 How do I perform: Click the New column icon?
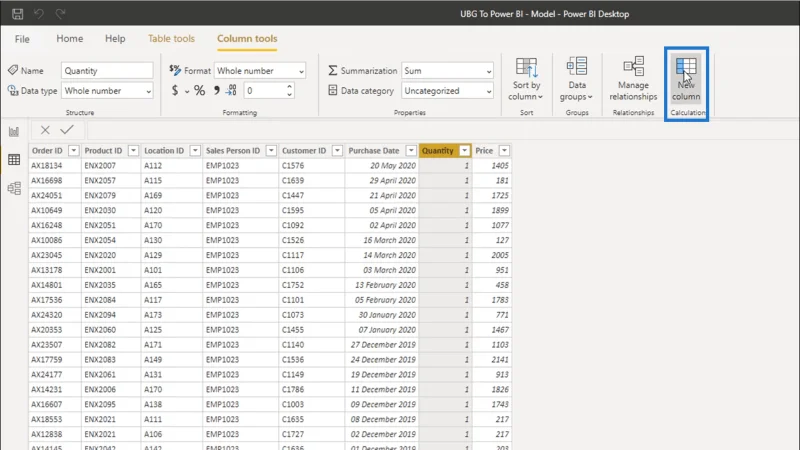click(x=686, y=79)
